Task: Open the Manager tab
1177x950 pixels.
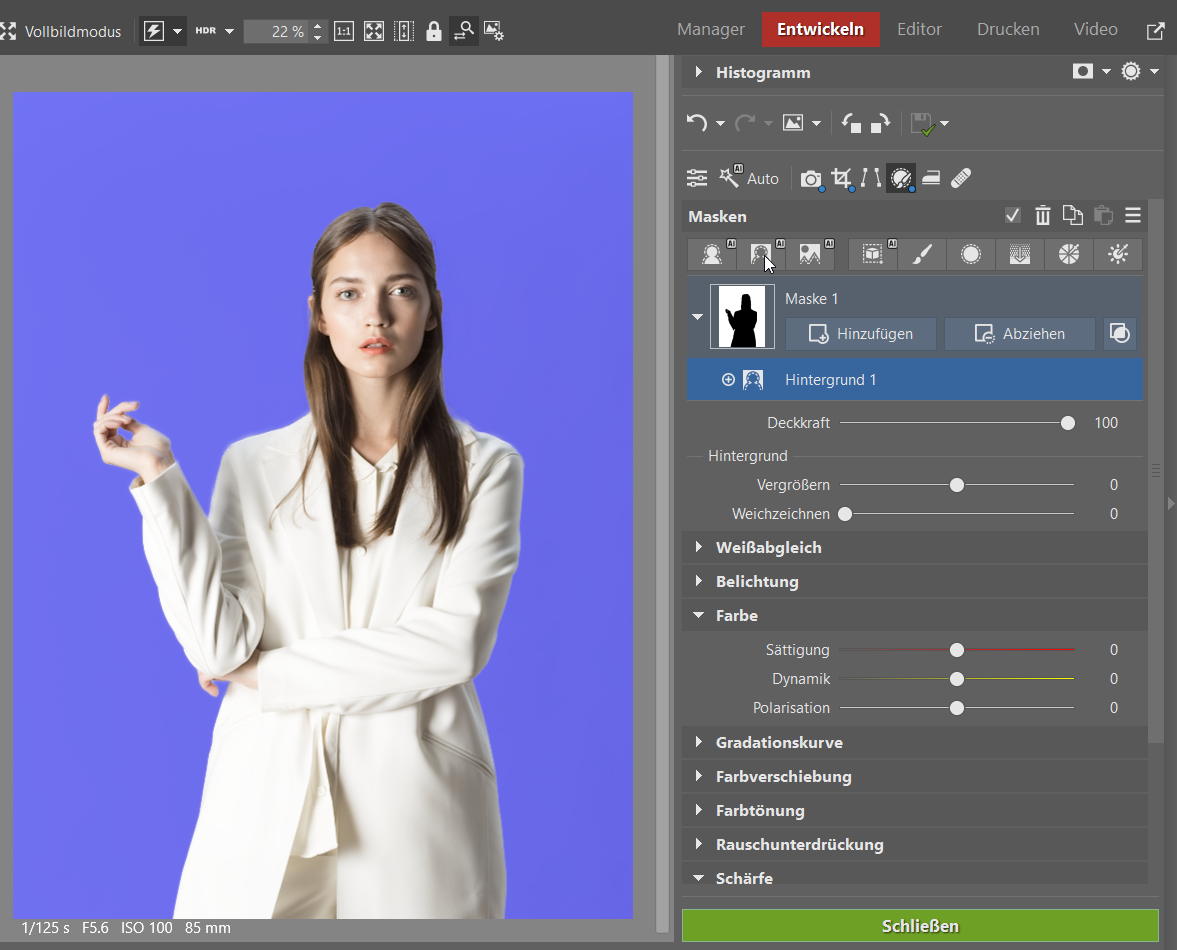Action: coord(710,29)
